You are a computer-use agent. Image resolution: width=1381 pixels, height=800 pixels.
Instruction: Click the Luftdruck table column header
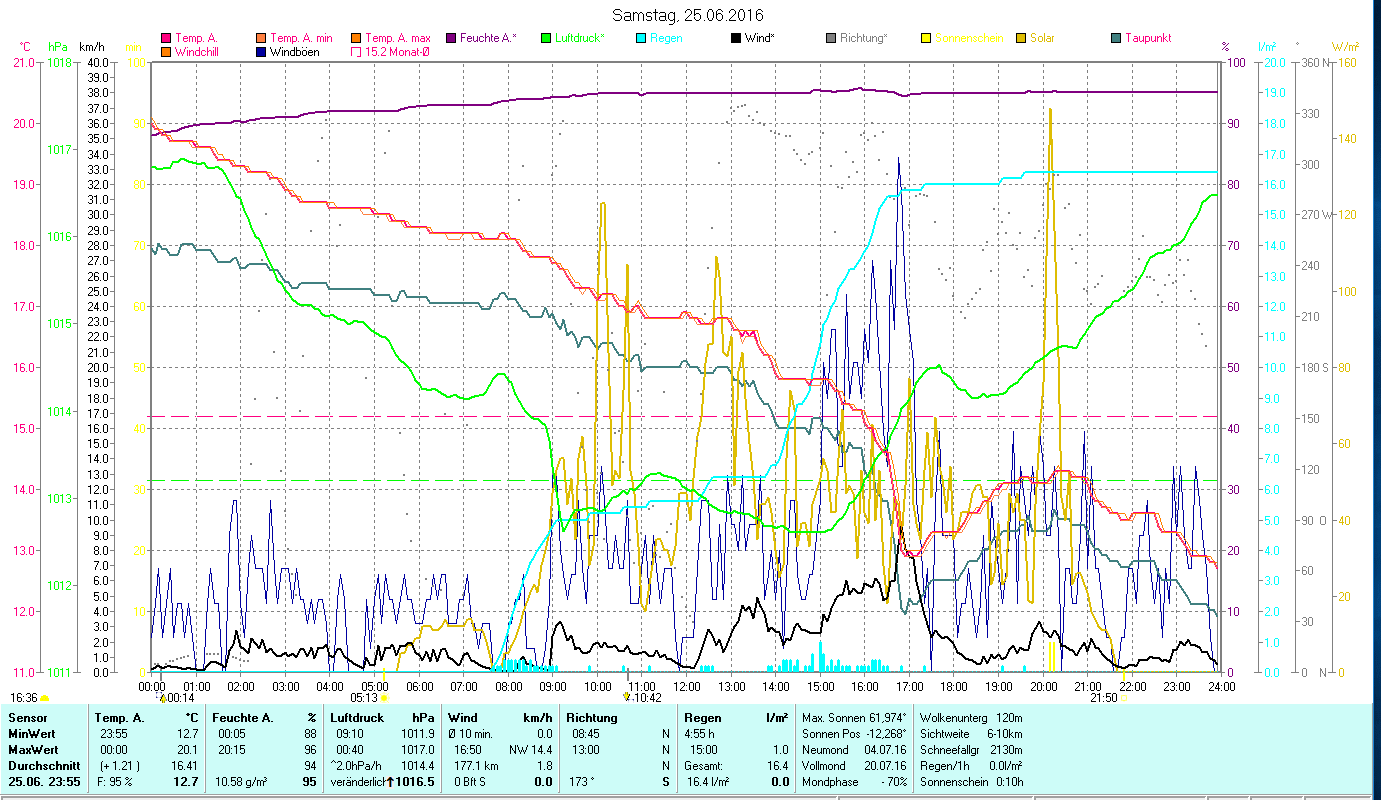[358, 718]
